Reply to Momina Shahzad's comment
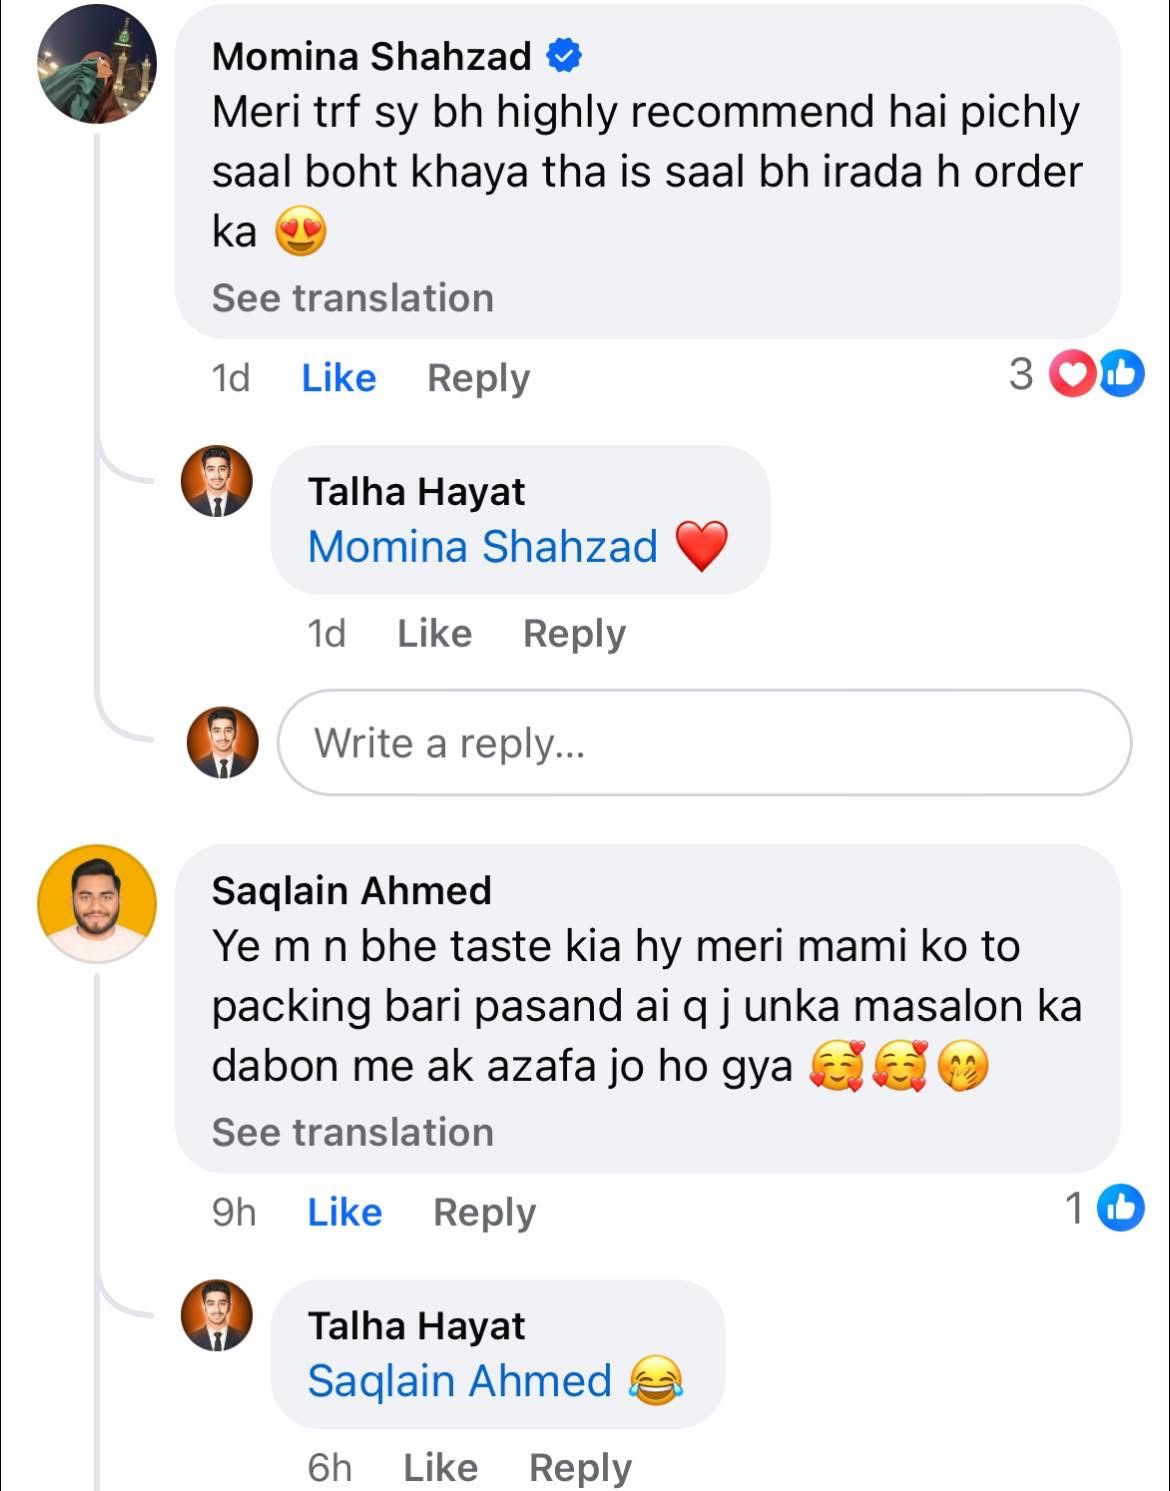Image resolution: width=1170 pixels, height=1491 pixels. (478, 378)
